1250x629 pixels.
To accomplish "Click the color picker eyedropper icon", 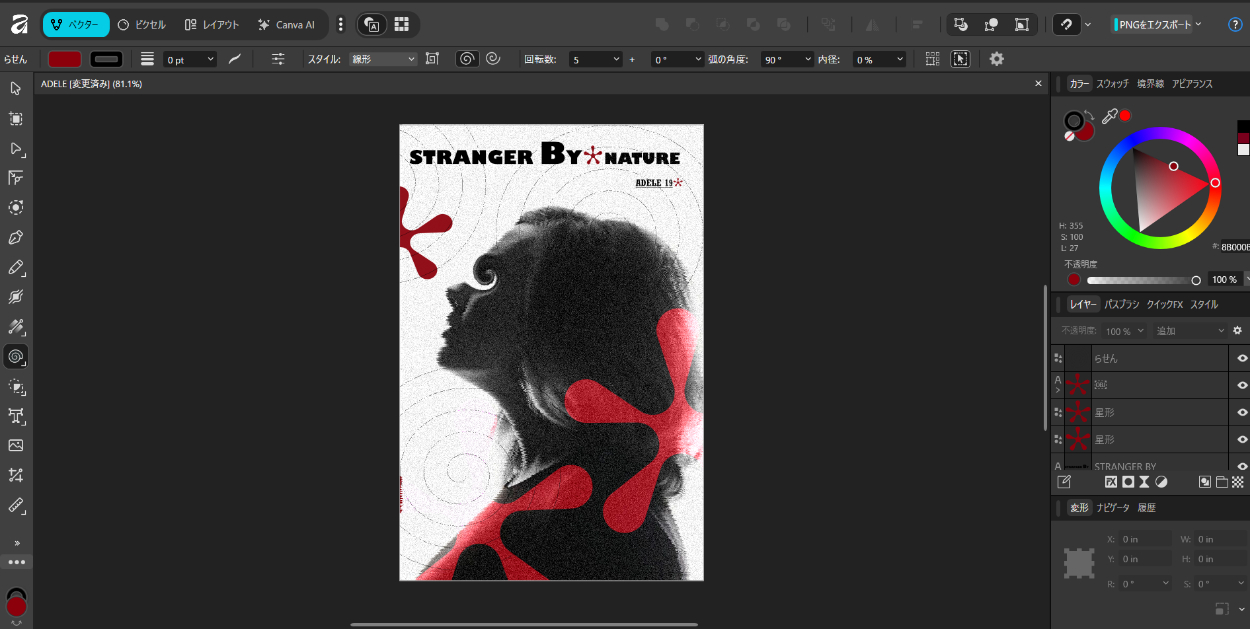I will click(x=1109, y=117).
